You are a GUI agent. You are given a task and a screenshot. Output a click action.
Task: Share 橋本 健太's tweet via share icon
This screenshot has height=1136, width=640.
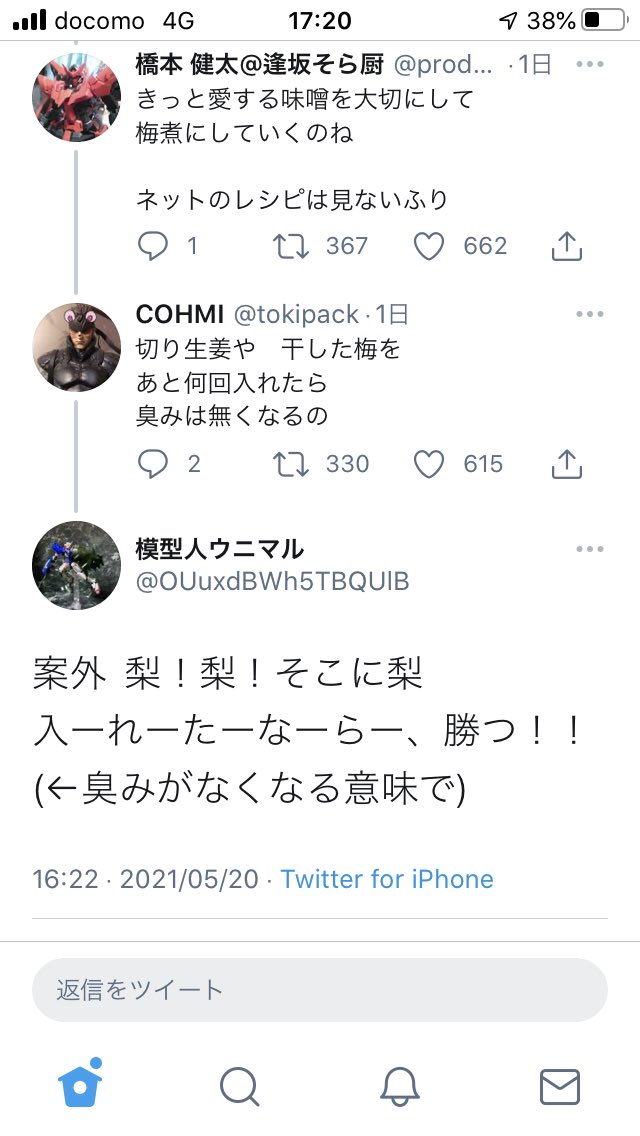click(567, 246)
